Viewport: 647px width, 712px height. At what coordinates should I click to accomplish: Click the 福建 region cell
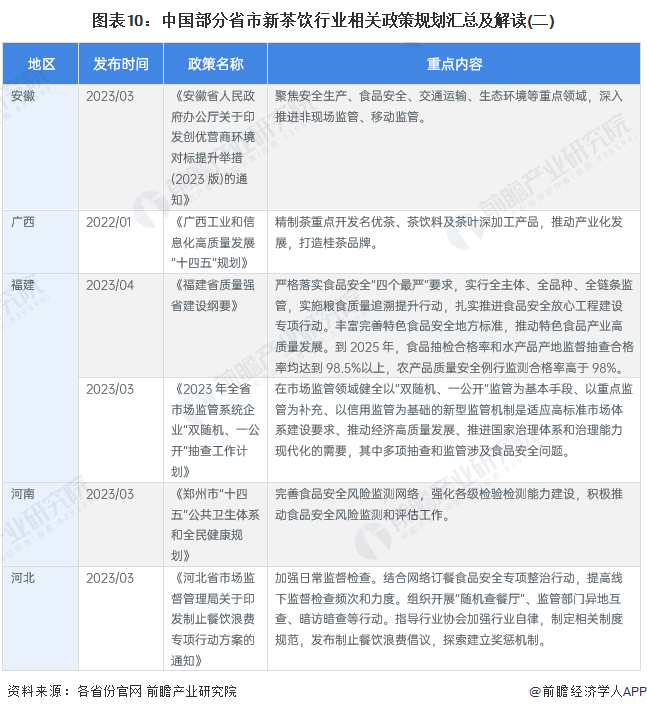point(23,284)
